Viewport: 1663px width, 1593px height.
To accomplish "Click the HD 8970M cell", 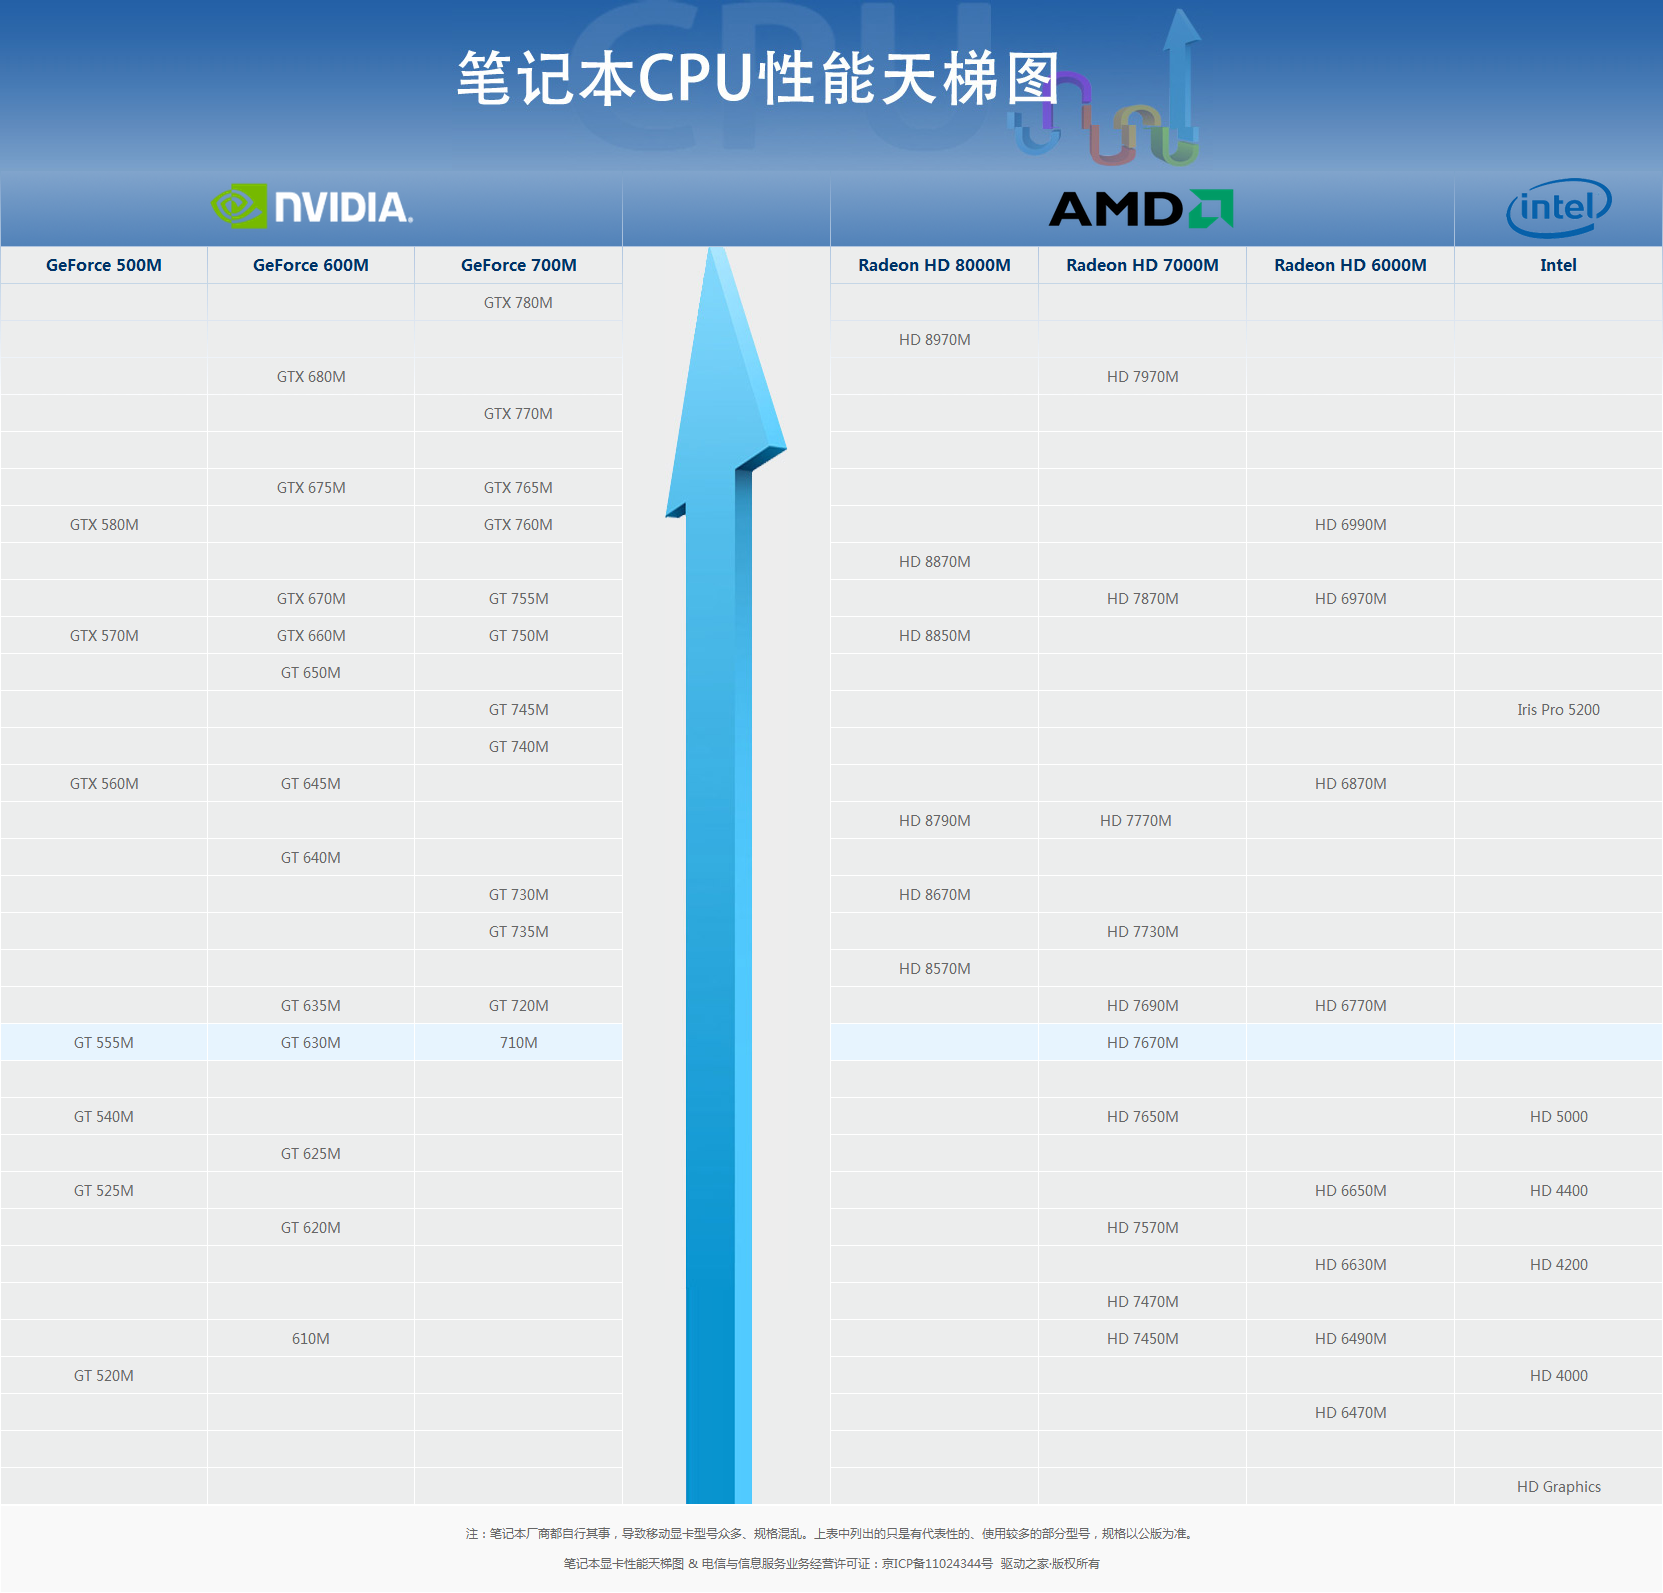I will pyautogui.click(x=935, y=340).
